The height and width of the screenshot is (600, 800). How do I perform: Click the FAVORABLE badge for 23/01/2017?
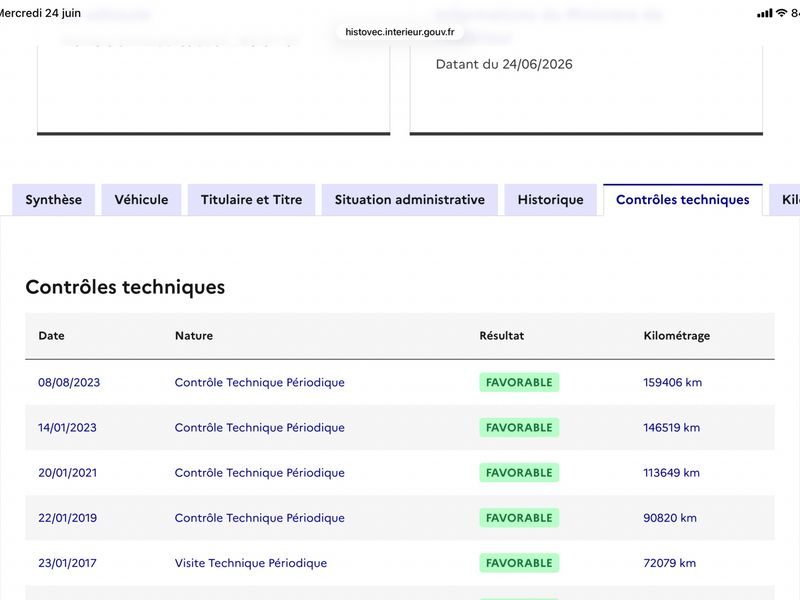519,563
